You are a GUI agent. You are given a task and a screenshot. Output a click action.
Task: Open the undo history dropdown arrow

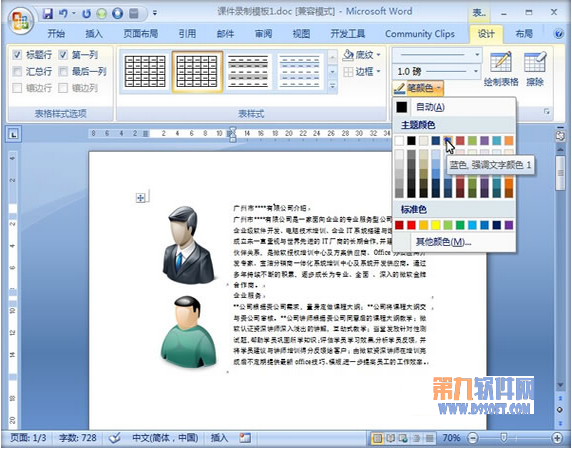(74, 13)
